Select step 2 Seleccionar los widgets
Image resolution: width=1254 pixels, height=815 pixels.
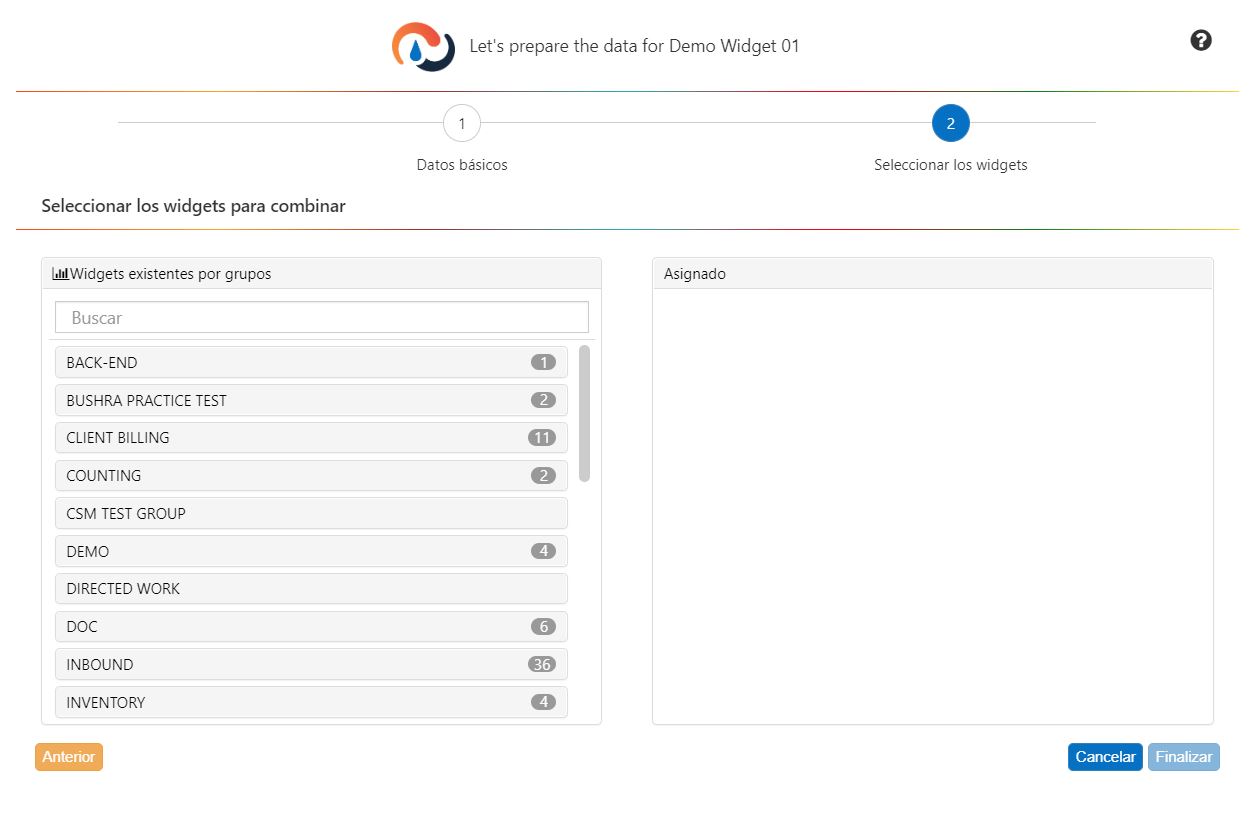pyautogui.click(x=950, y=124)
